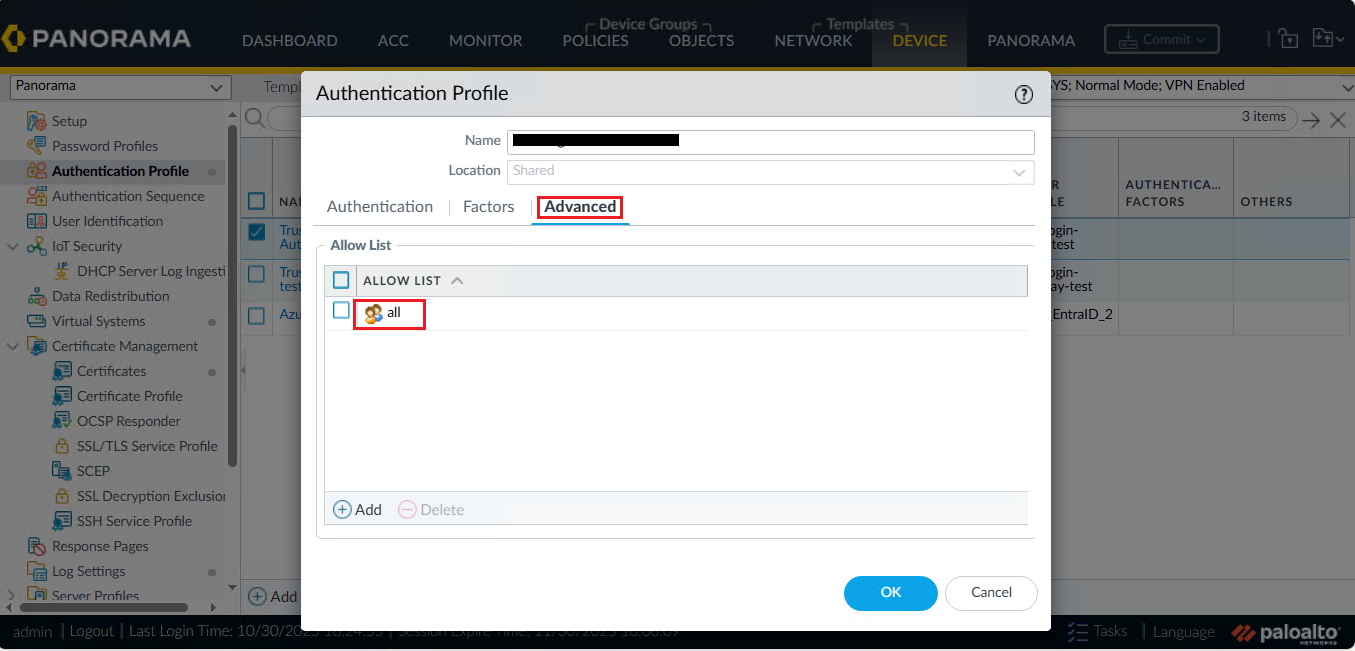Collapse the Certificate Management tree node
The width and height of the screenshot is (1355, 651).
tap(12, 346)
